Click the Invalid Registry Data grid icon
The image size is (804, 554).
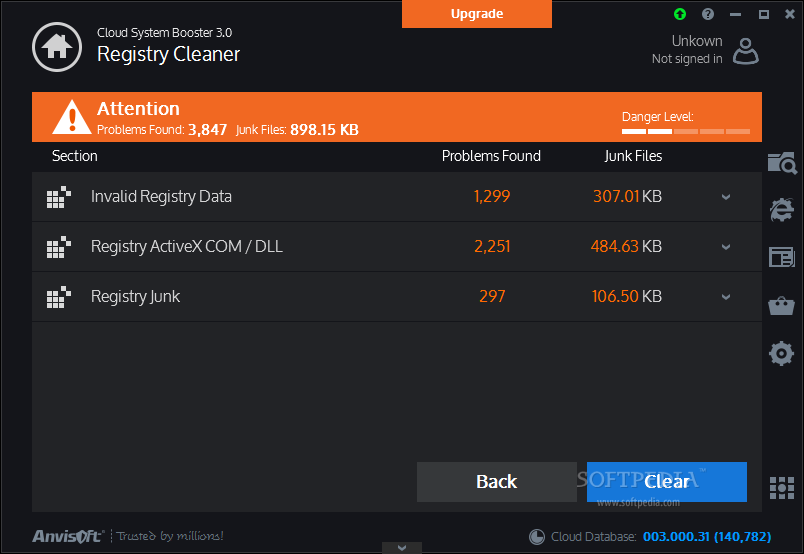coord(58,197)
